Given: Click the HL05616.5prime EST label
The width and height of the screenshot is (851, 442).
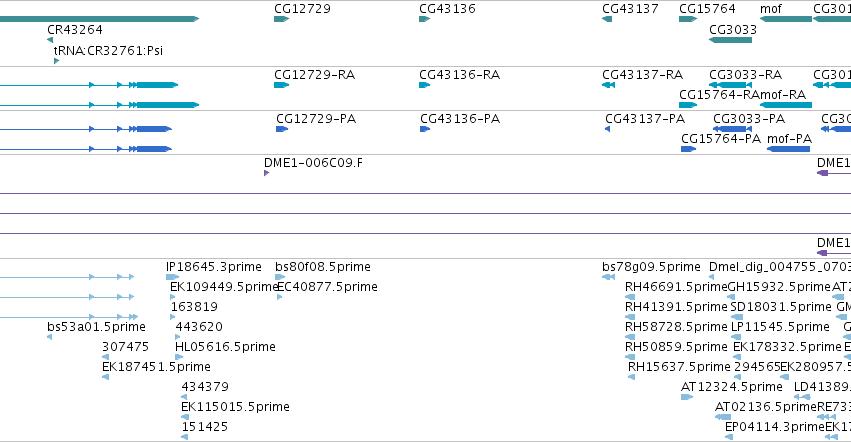Looking at the screenshot, I should pos(225,346).
